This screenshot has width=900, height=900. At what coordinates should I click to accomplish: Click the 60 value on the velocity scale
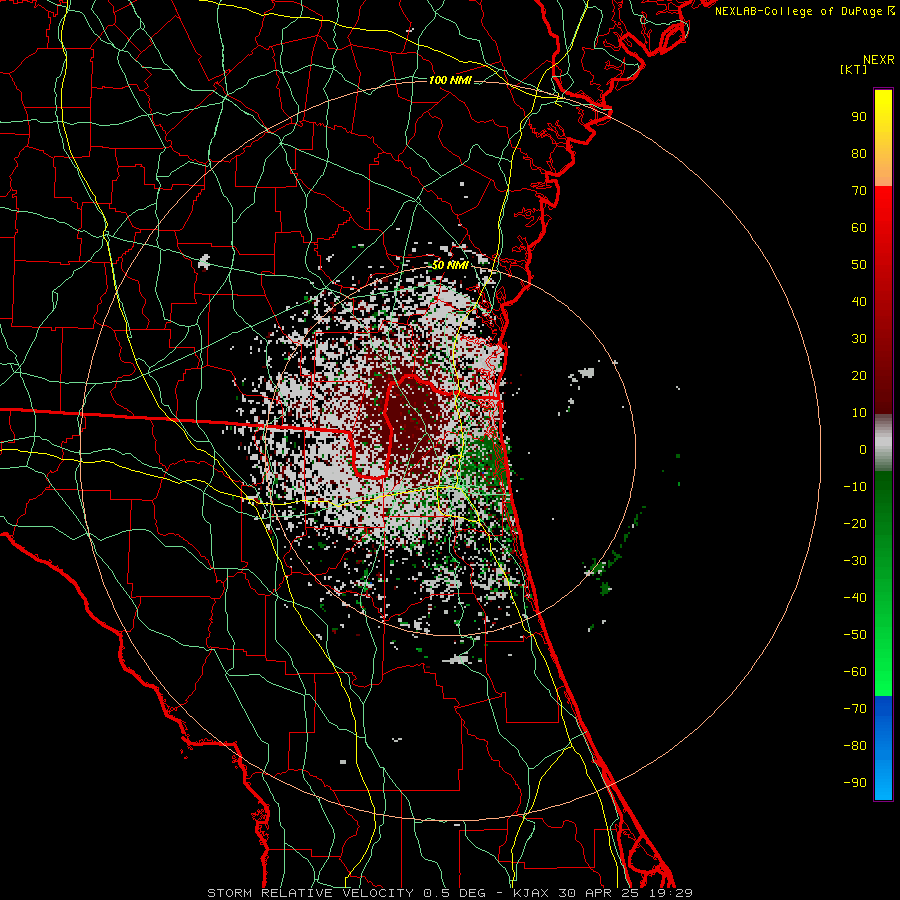tap(859, 228)
